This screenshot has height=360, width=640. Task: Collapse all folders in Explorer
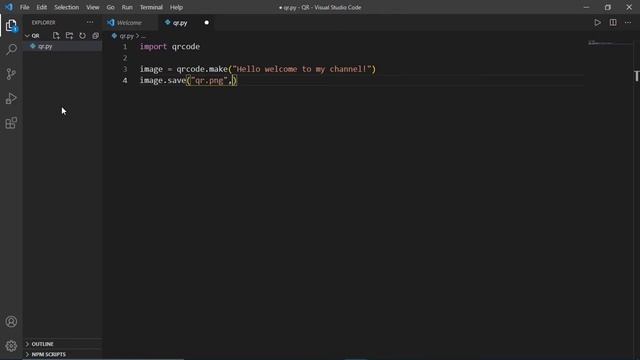click(96, 36)
